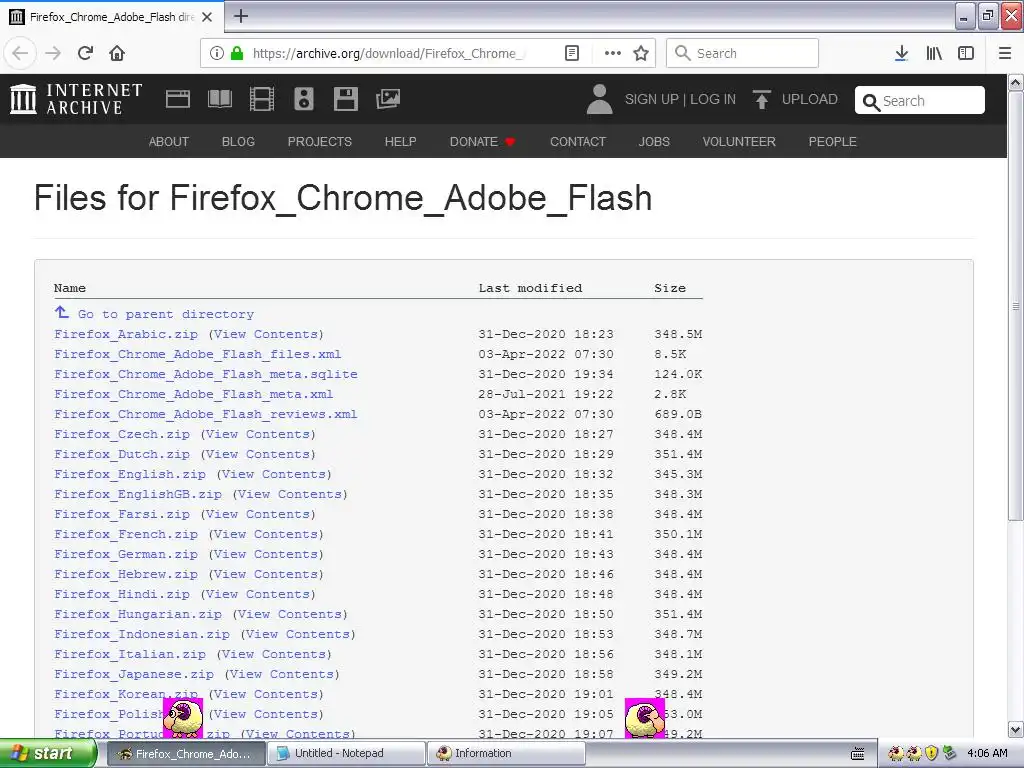Open the BLOG menu item
The height and width of the screenshot is (768, 1024).
238,142
